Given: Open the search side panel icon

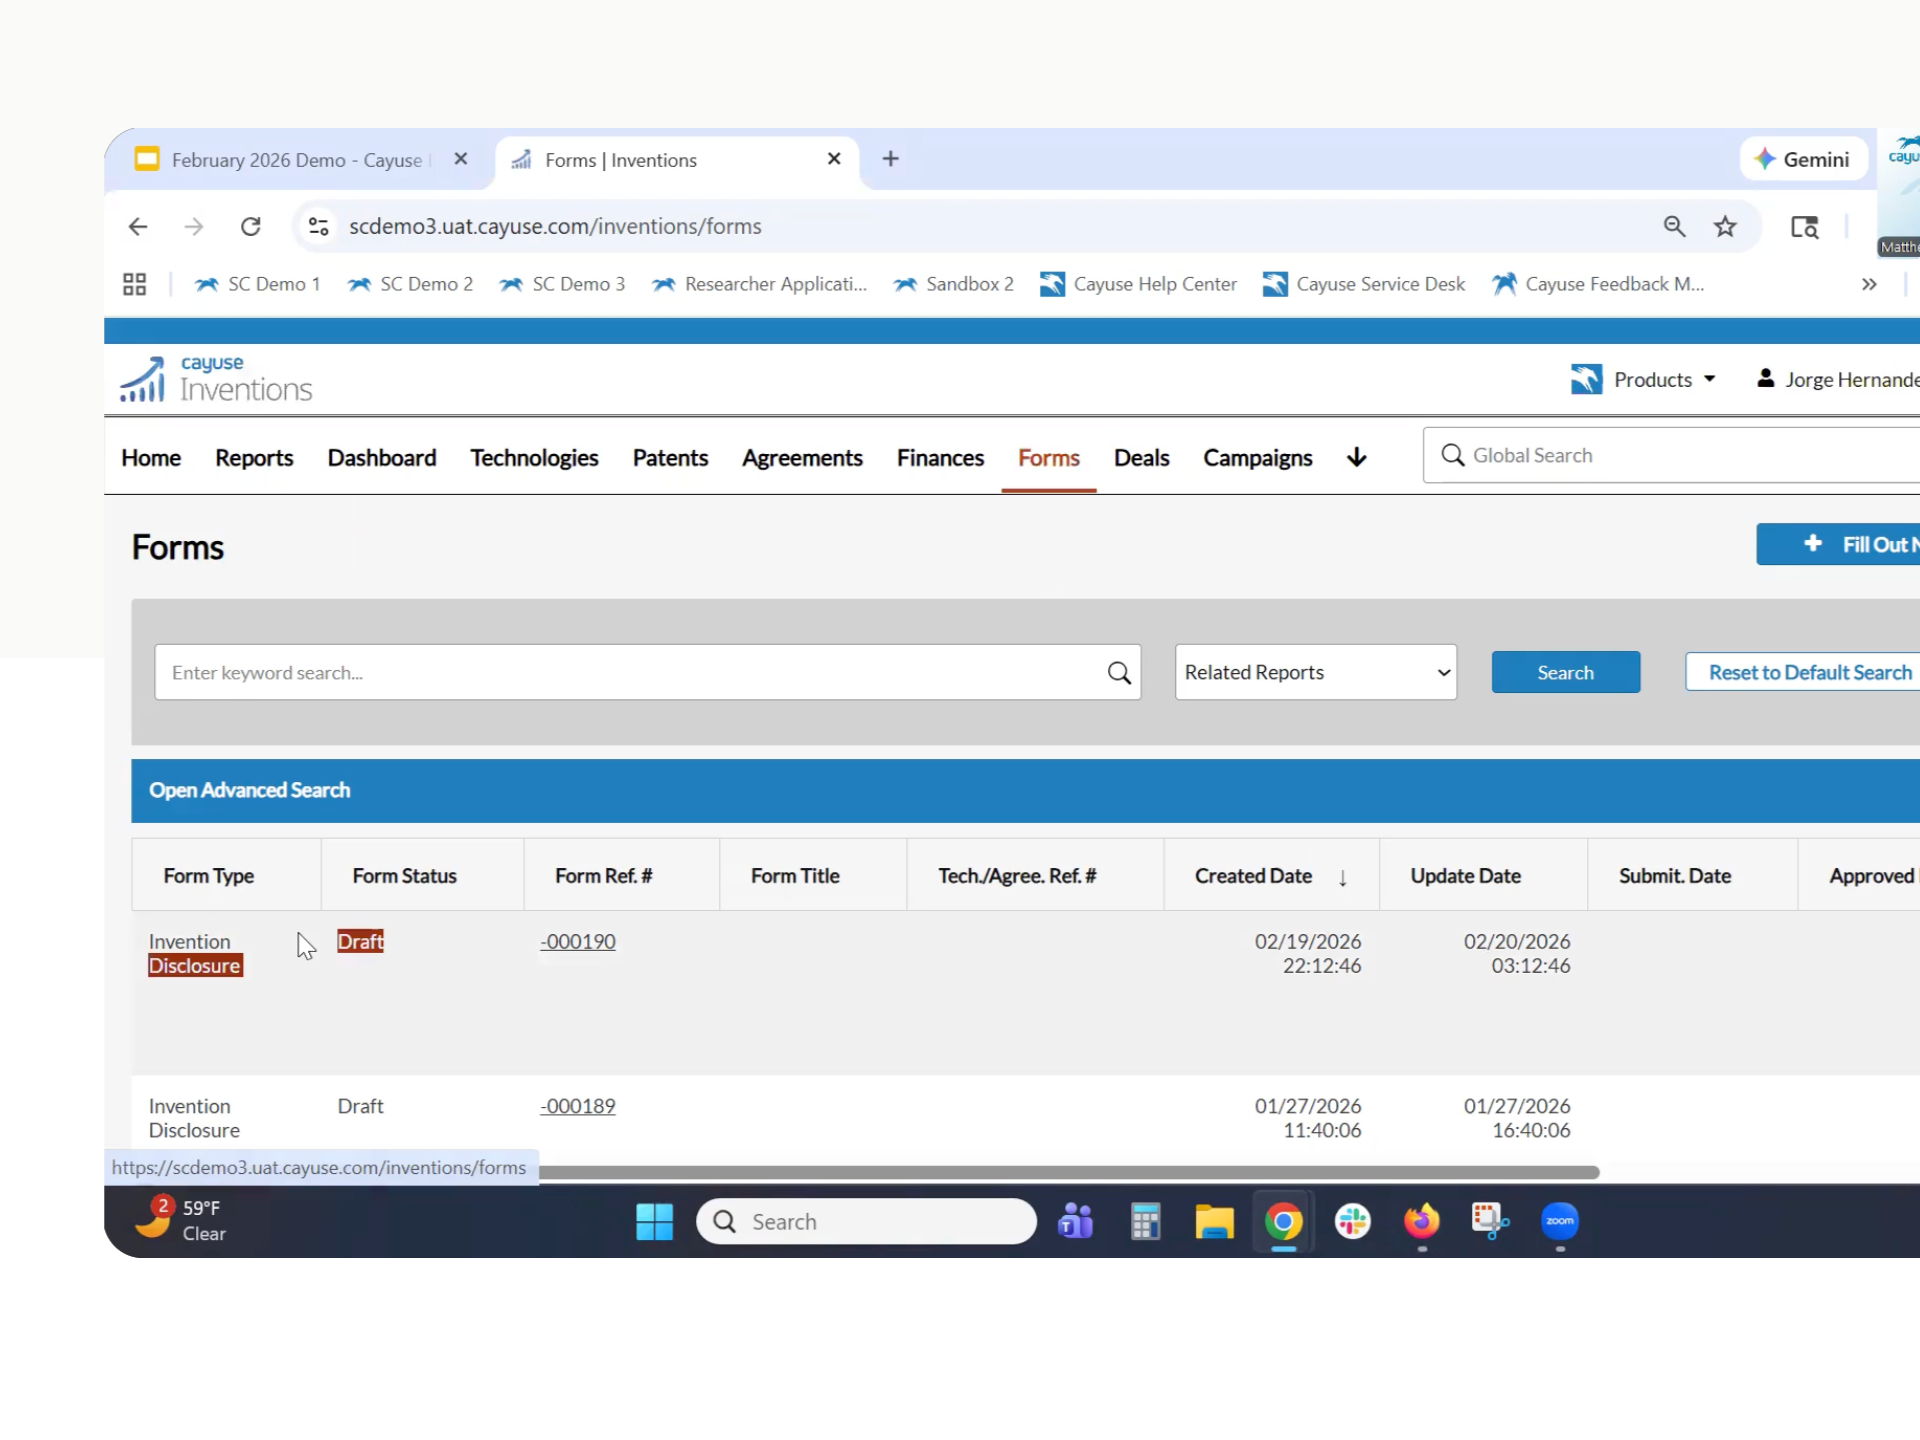Looking at the screenshot, I should coord(1804,227).
